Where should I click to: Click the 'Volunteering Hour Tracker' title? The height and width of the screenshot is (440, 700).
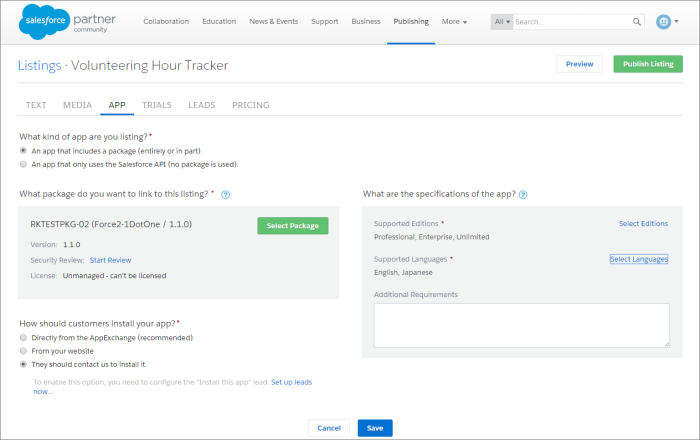(150, 66)
